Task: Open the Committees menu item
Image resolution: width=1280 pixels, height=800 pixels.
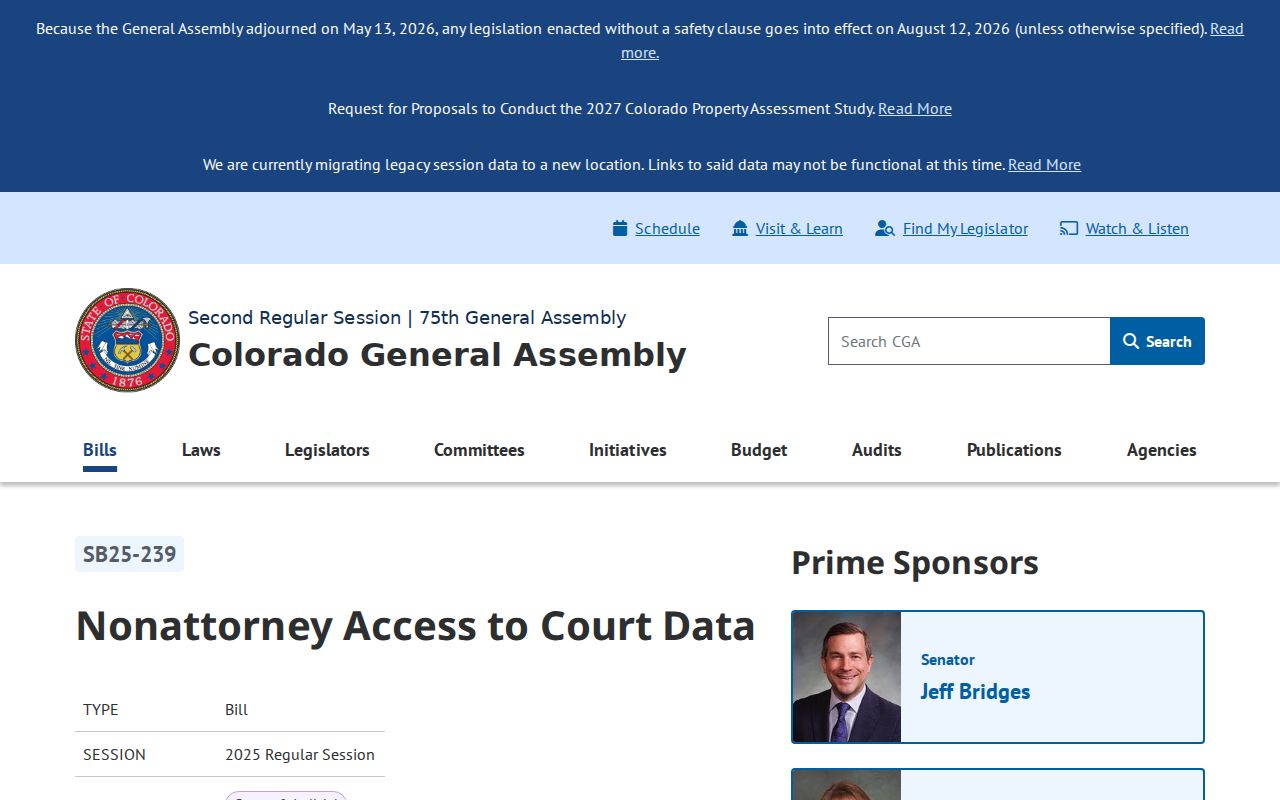Action: pos(479,450)
